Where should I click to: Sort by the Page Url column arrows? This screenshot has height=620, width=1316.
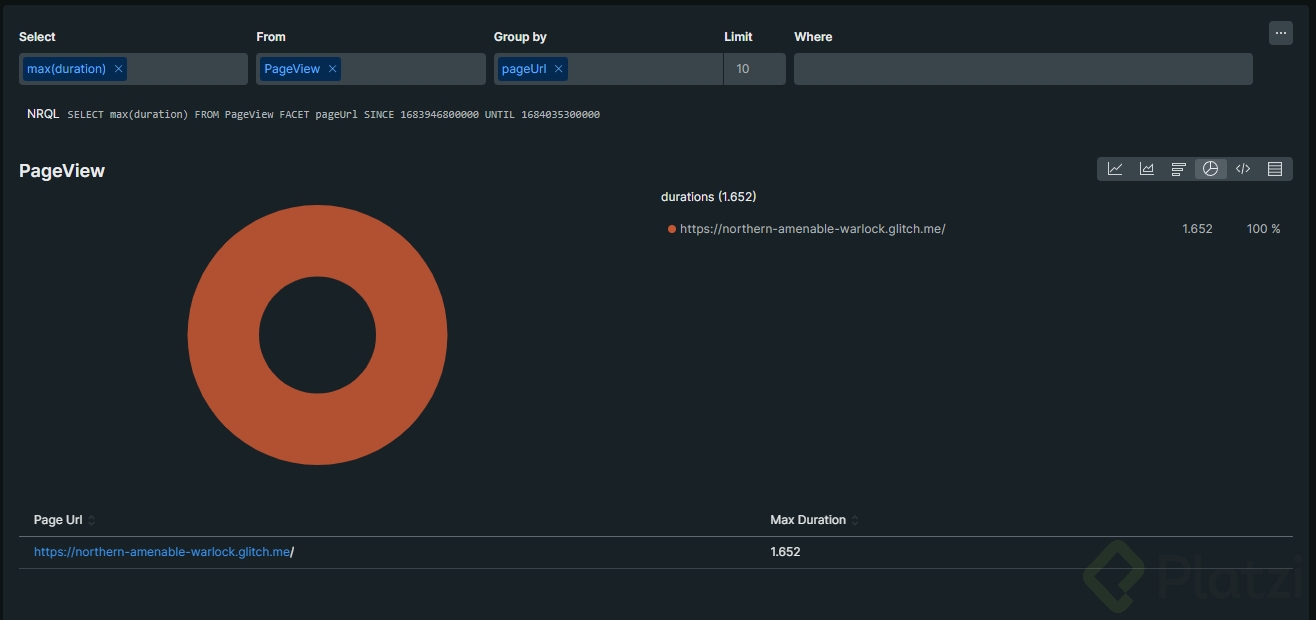click(92, 520)
